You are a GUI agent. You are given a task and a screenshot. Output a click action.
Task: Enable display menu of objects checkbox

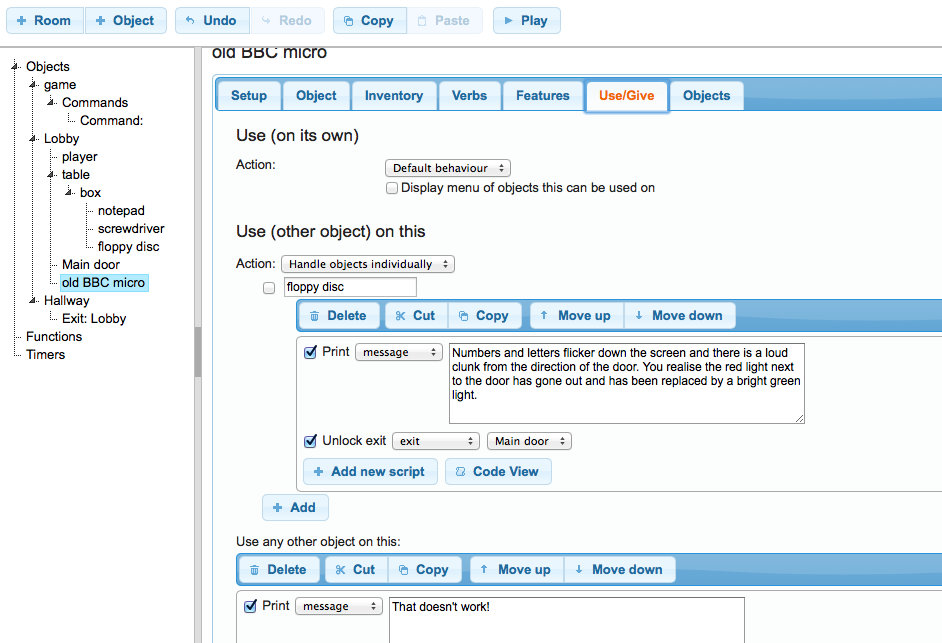point(392,188)
